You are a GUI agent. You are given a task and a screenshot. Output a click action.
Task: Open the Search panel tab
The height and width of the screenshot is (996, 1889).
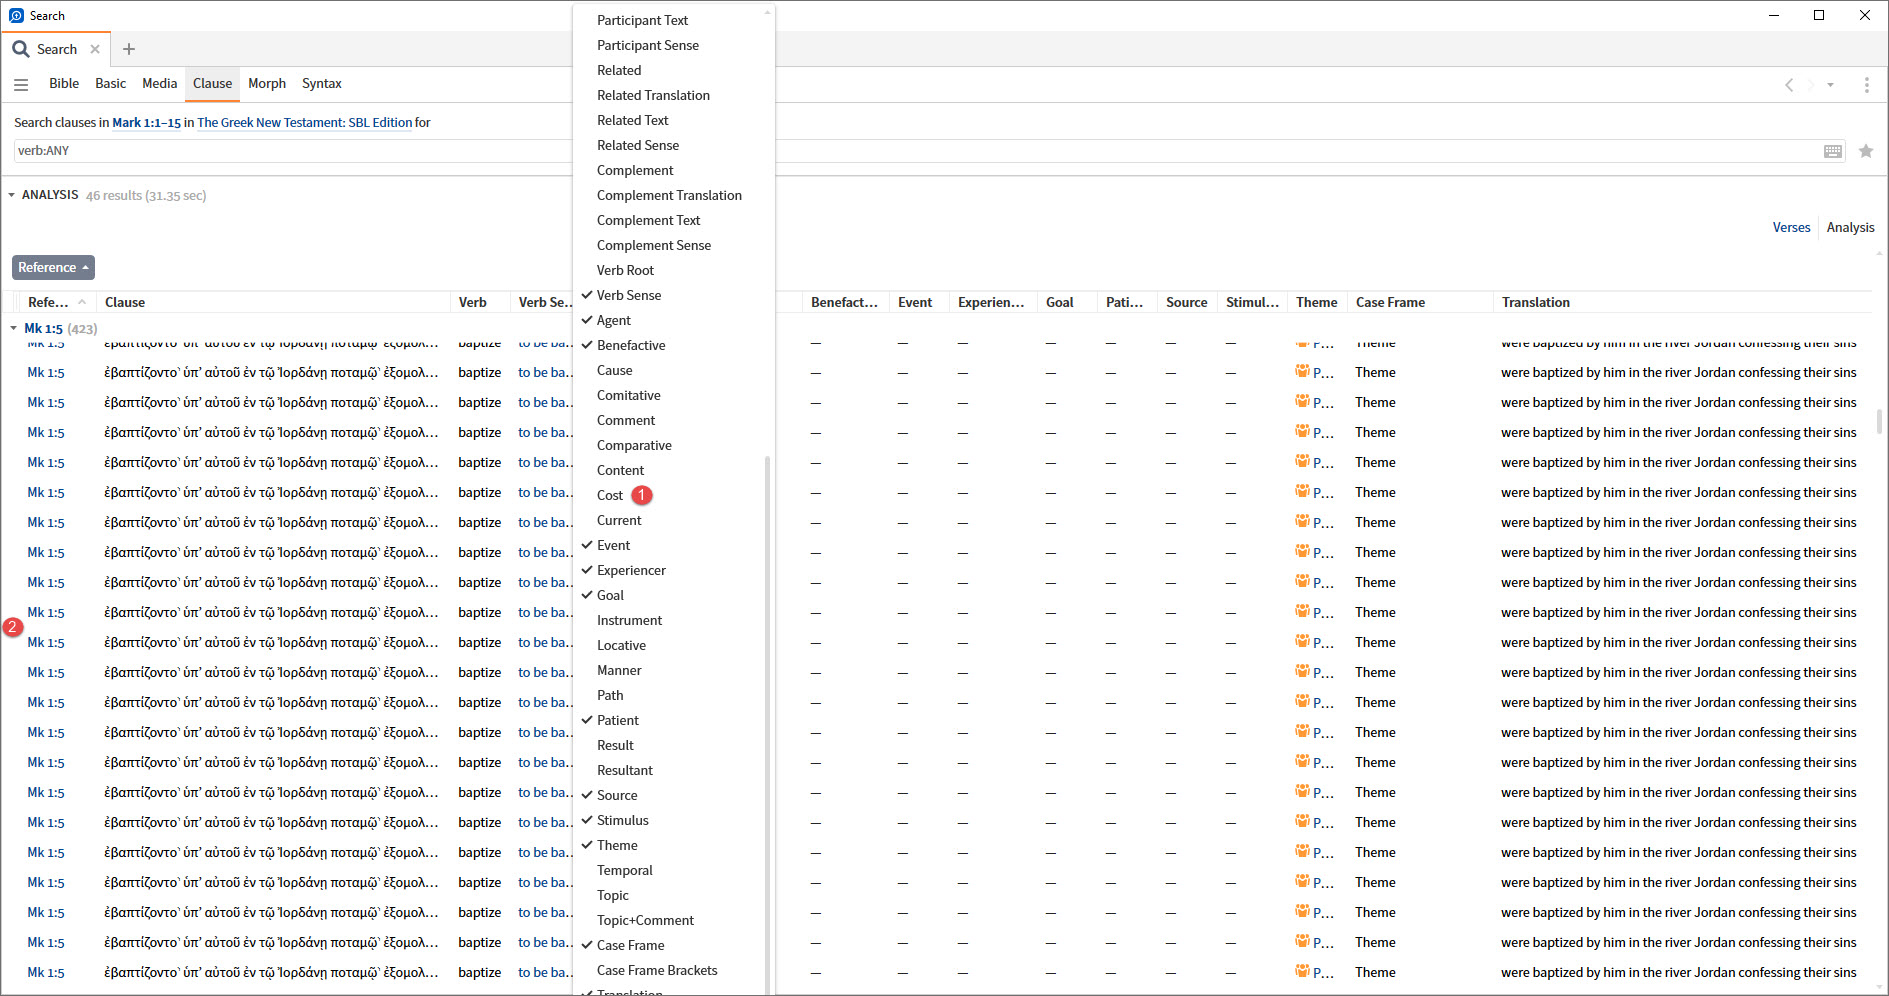click(x=56, y=49)
